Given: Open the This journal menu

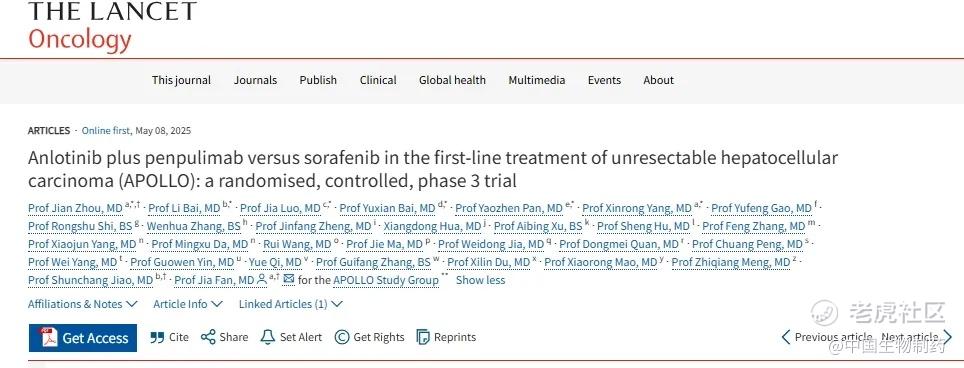Looking at the screenshot, I should click(181, 80).
